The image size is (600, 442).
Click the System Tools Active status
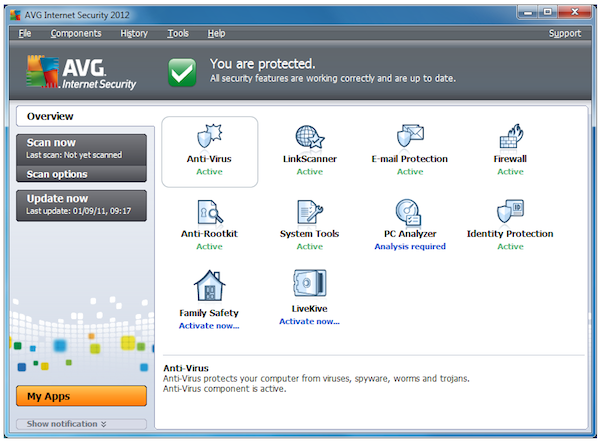tap(310, 246)
